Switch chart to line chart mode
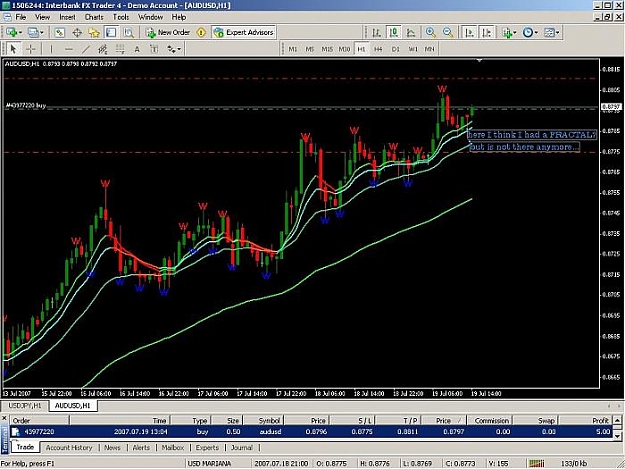This screenshot has height=469, width=625. [x=411, y=32]
